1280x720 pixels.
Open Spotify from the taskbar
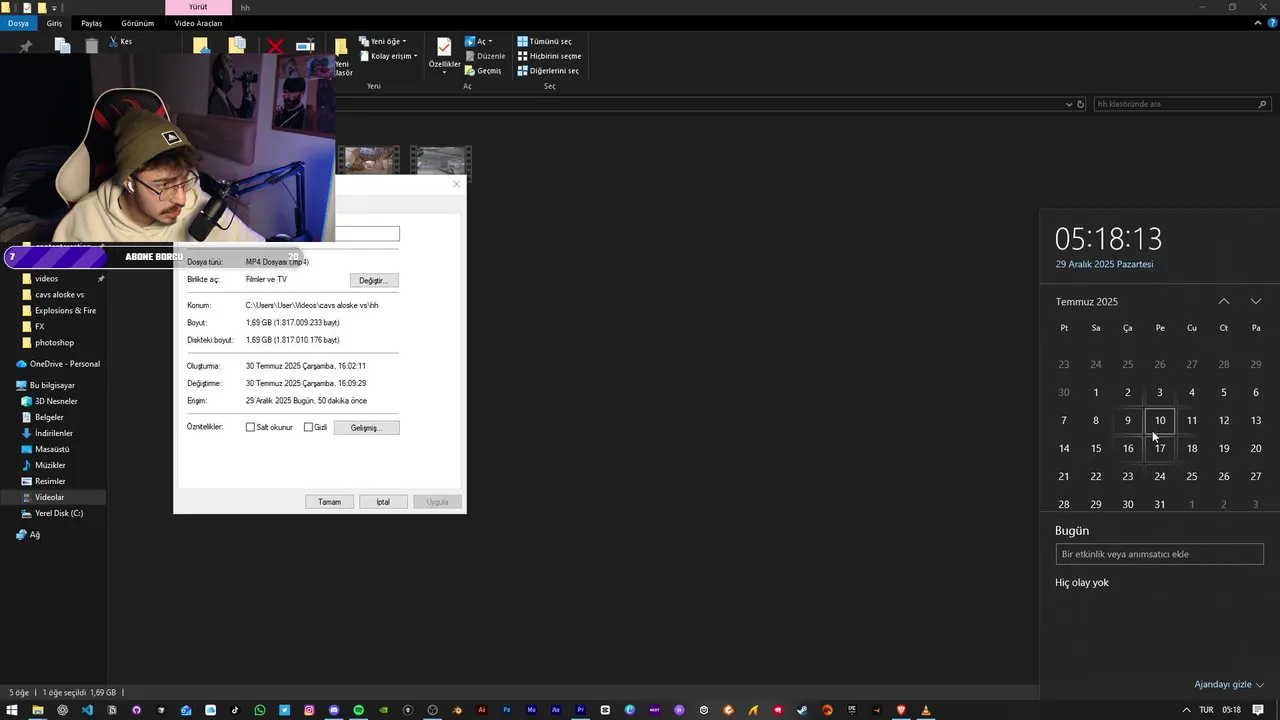[358, 710]
